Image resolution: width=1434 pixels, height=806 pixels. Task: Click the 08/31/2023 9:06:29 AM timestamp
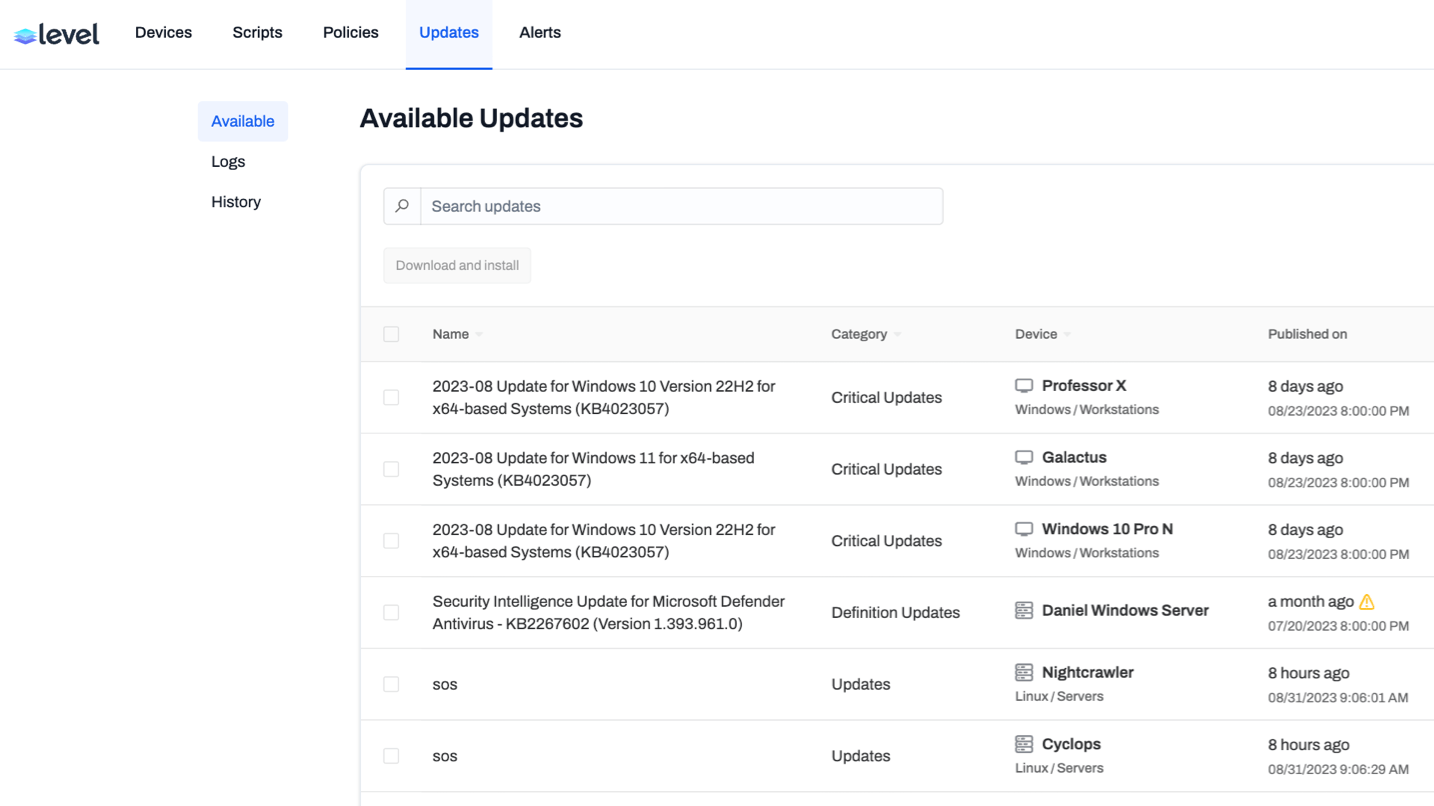(x=1338, y=769)
